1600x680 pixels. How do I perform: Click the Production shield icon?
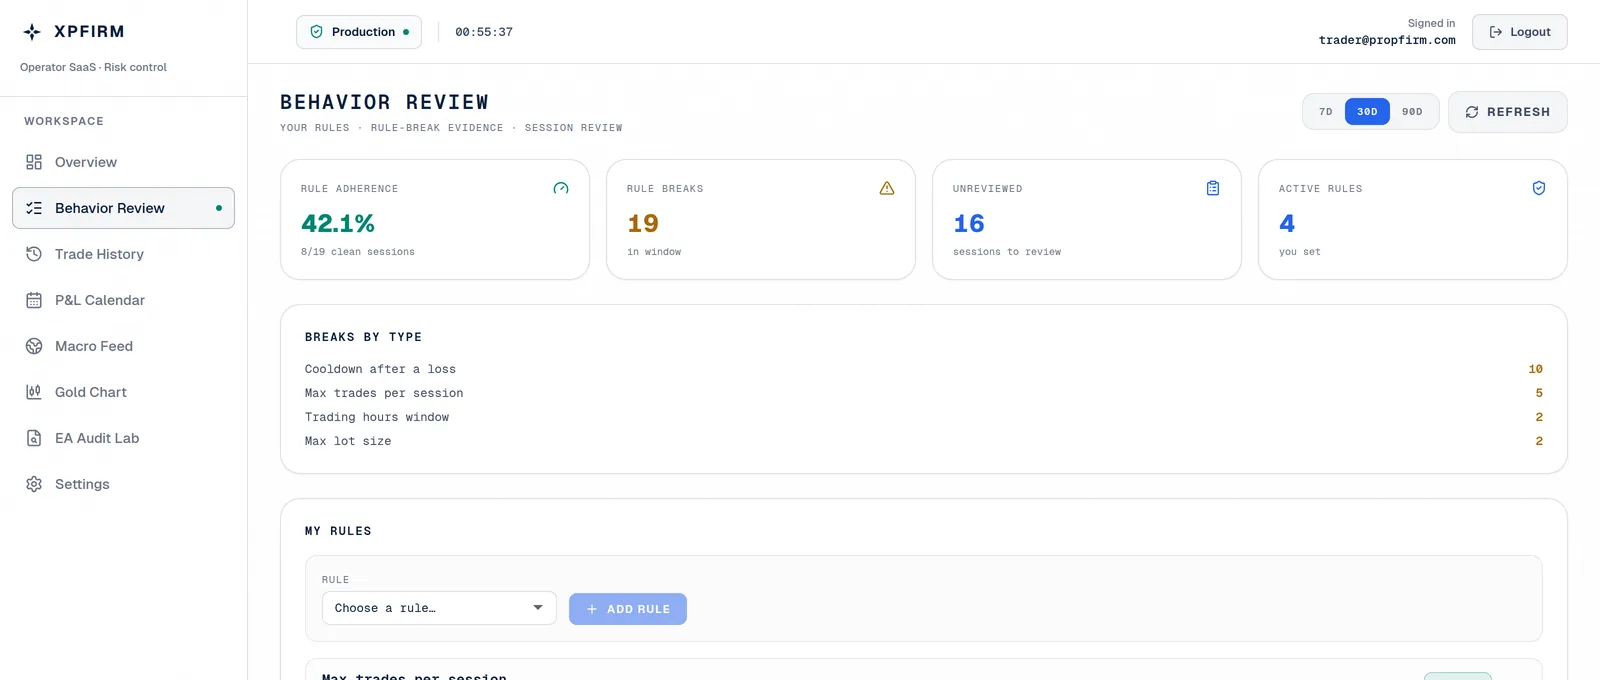pos(316,32)
